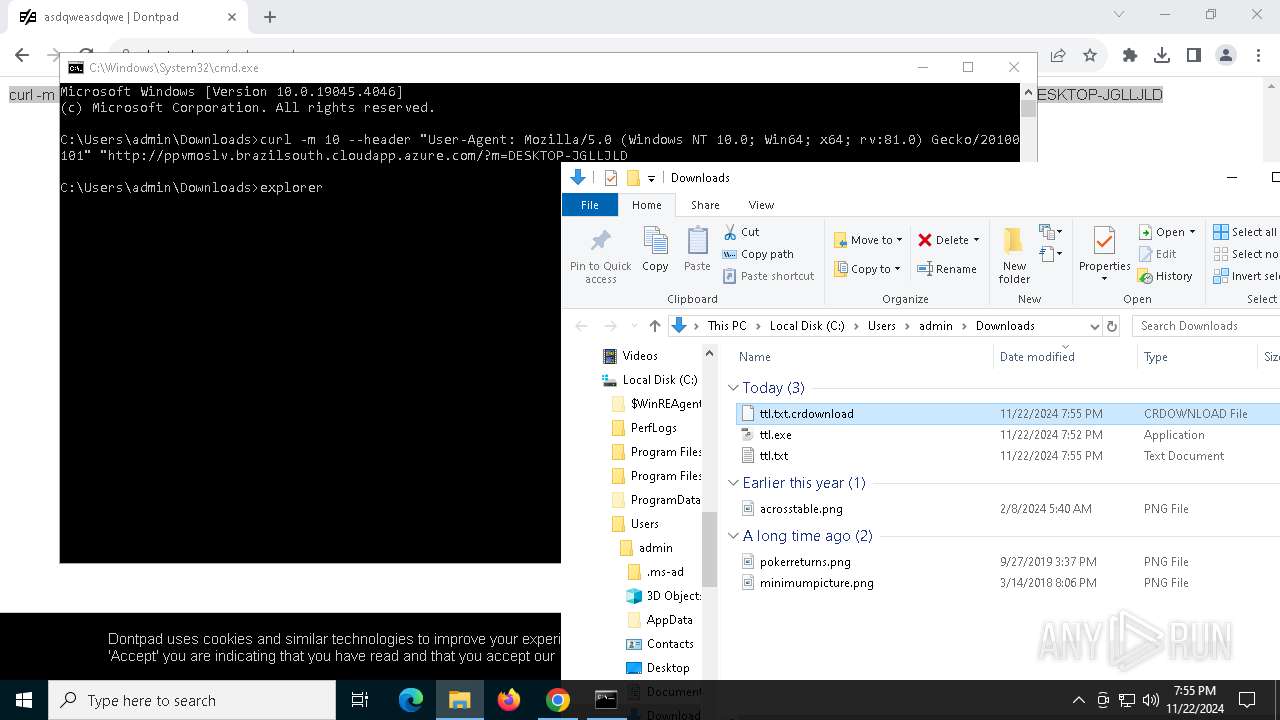The height and width of the screenshot is (720, 1280).
Task: Open Microsoft Edge from taskbar
Action: pyautogui.click(x=411, y=700)
